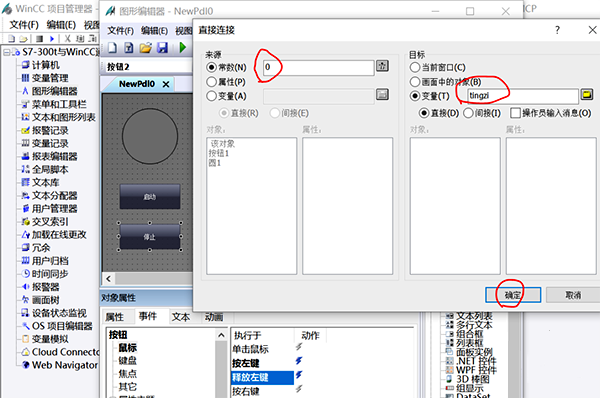Click scroll-left arrow under the drawing canvas

pos(108,279)
